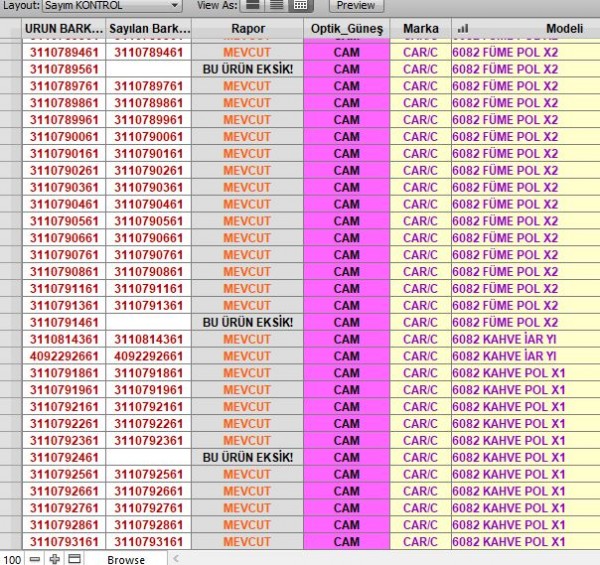
Task: Click CAM cell in row 3110790161
Action: pos(347,153)
